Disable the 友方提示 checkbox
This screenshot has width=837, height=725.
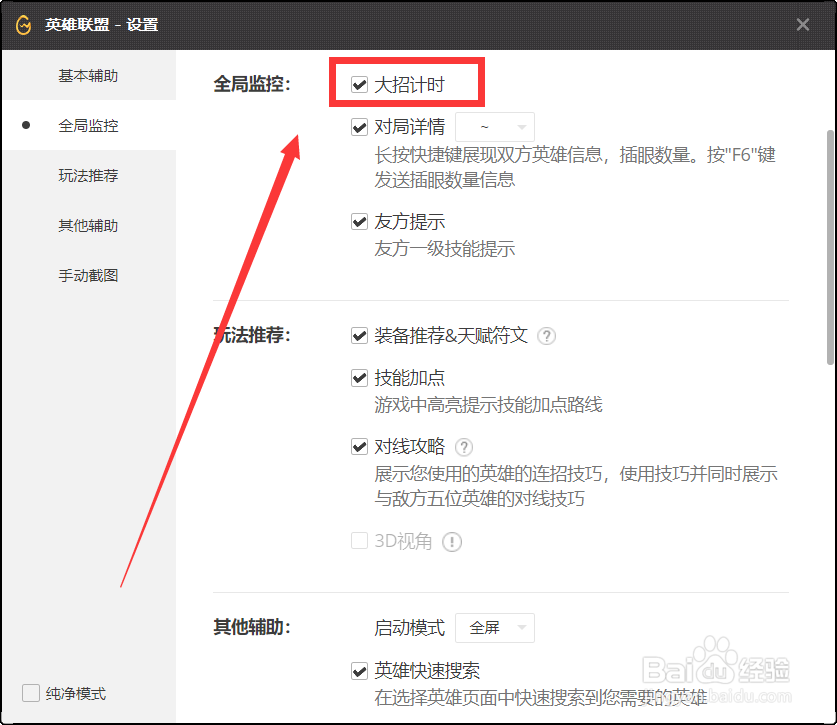359,221
